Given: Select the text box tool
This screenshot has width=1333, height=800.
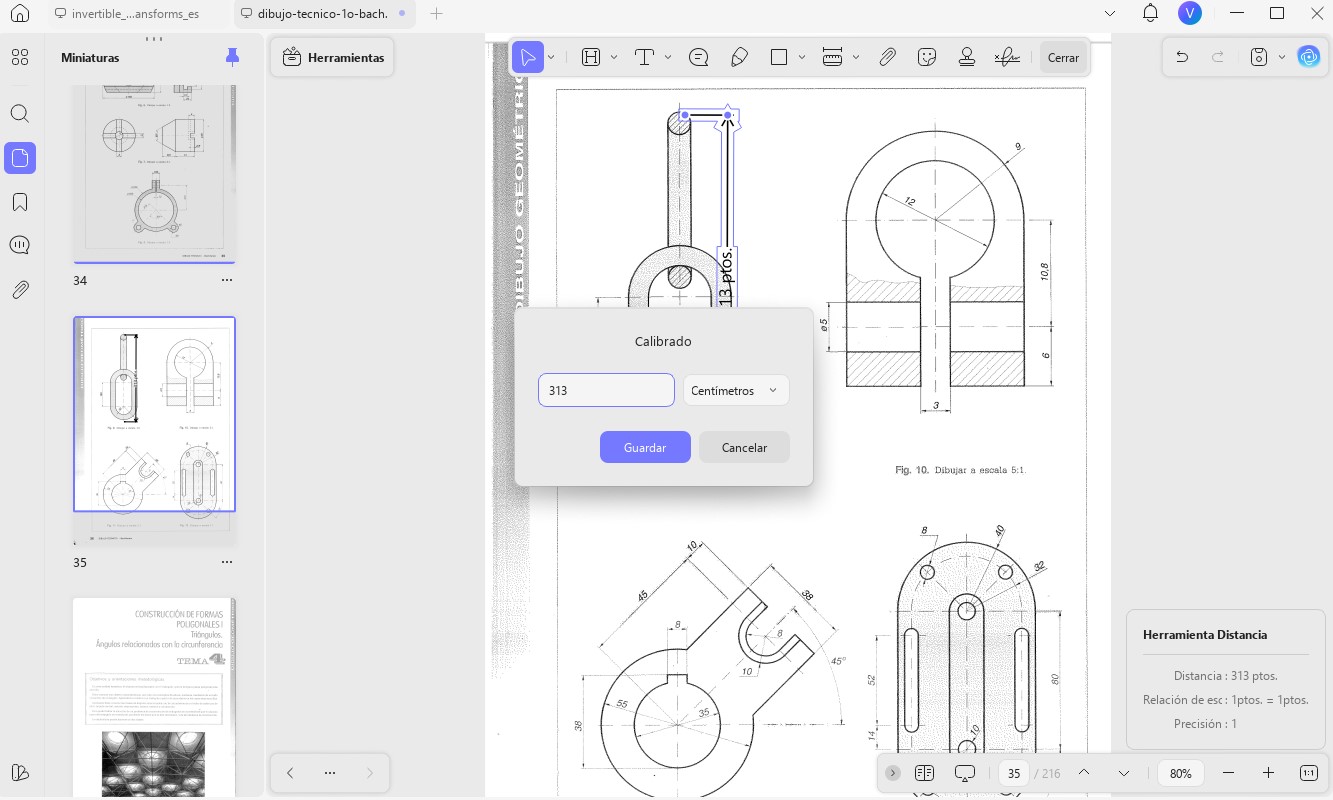Looking at the screenshot, I should pos(644,57).
